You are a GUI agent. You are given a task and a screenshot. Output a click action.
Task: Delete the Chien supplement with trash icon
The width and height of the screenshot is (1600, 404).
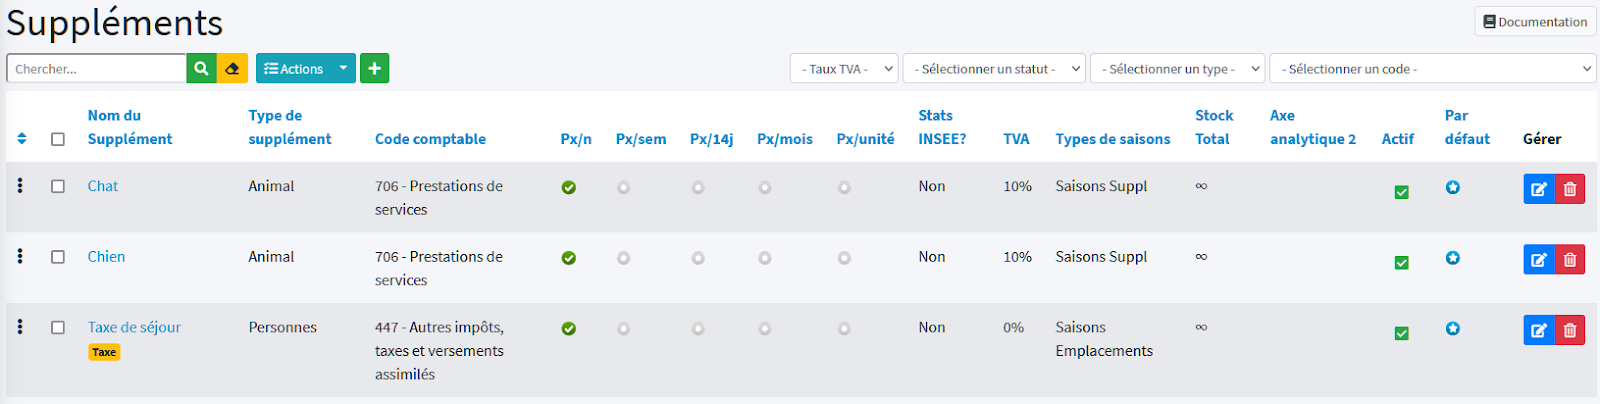[x=1570, y=260]
